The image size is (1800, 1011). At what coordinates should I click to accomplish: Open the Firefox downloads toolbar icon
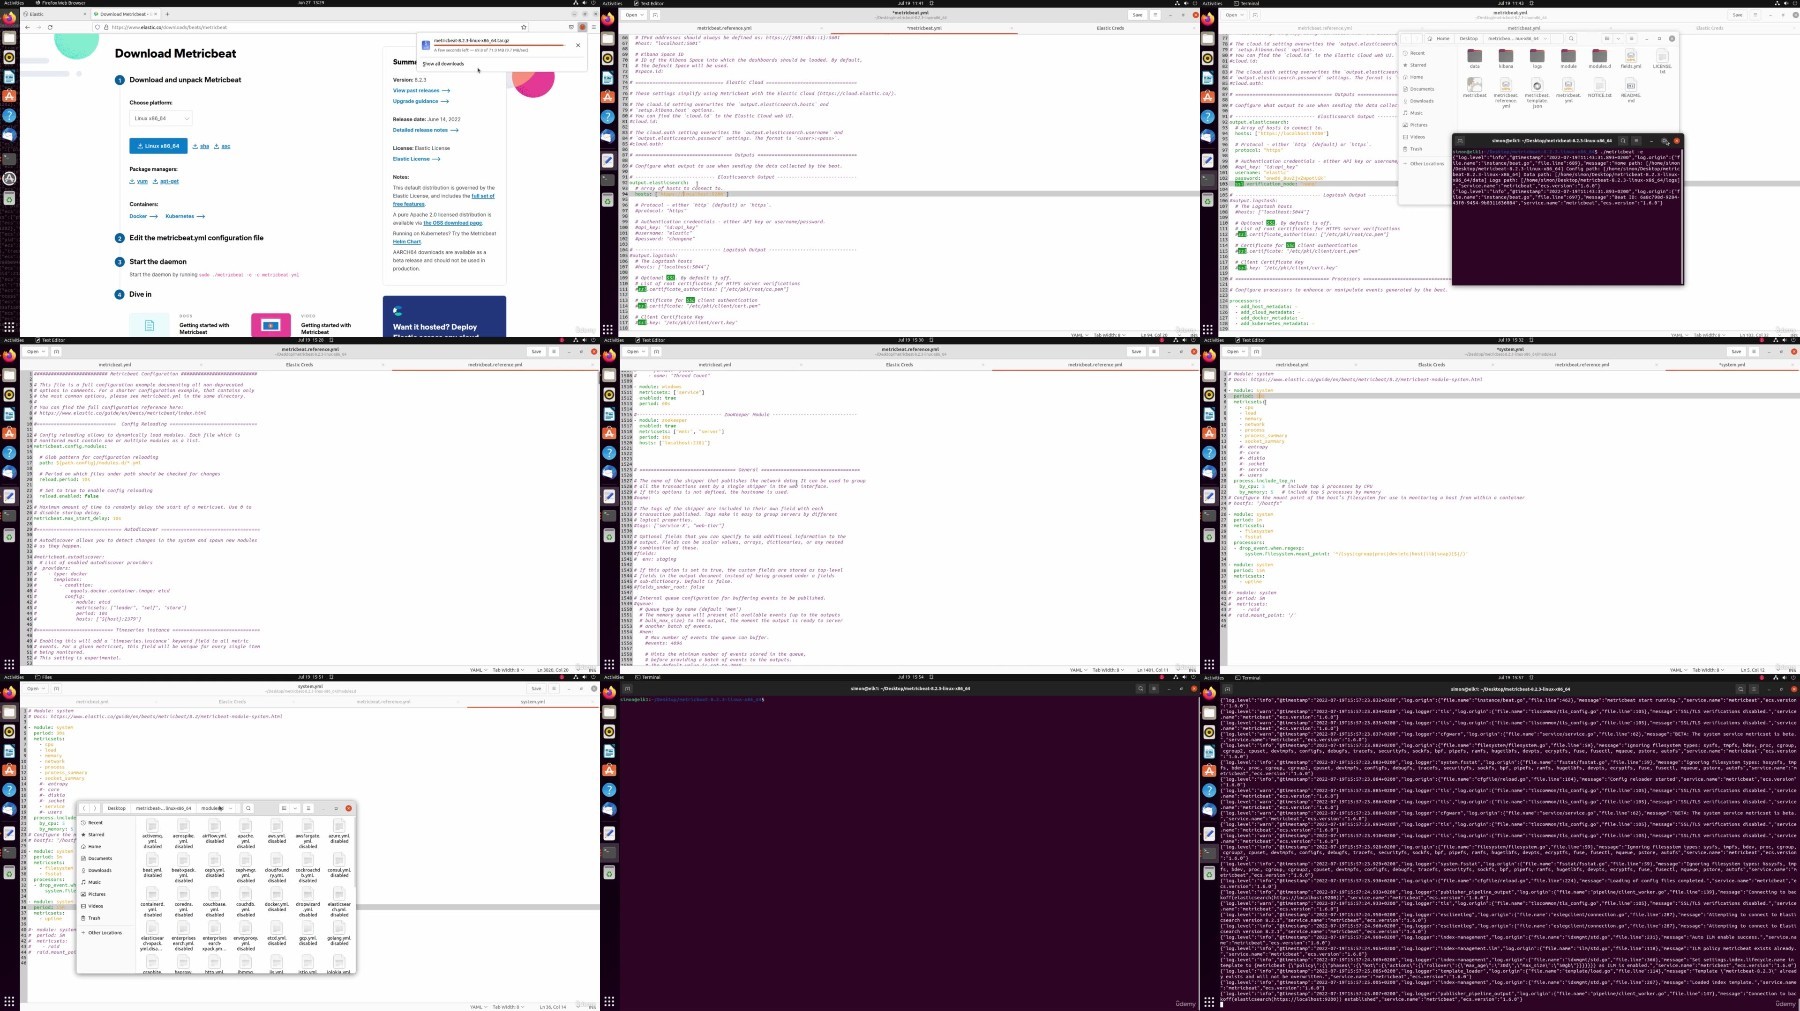(x=582, y=27)
